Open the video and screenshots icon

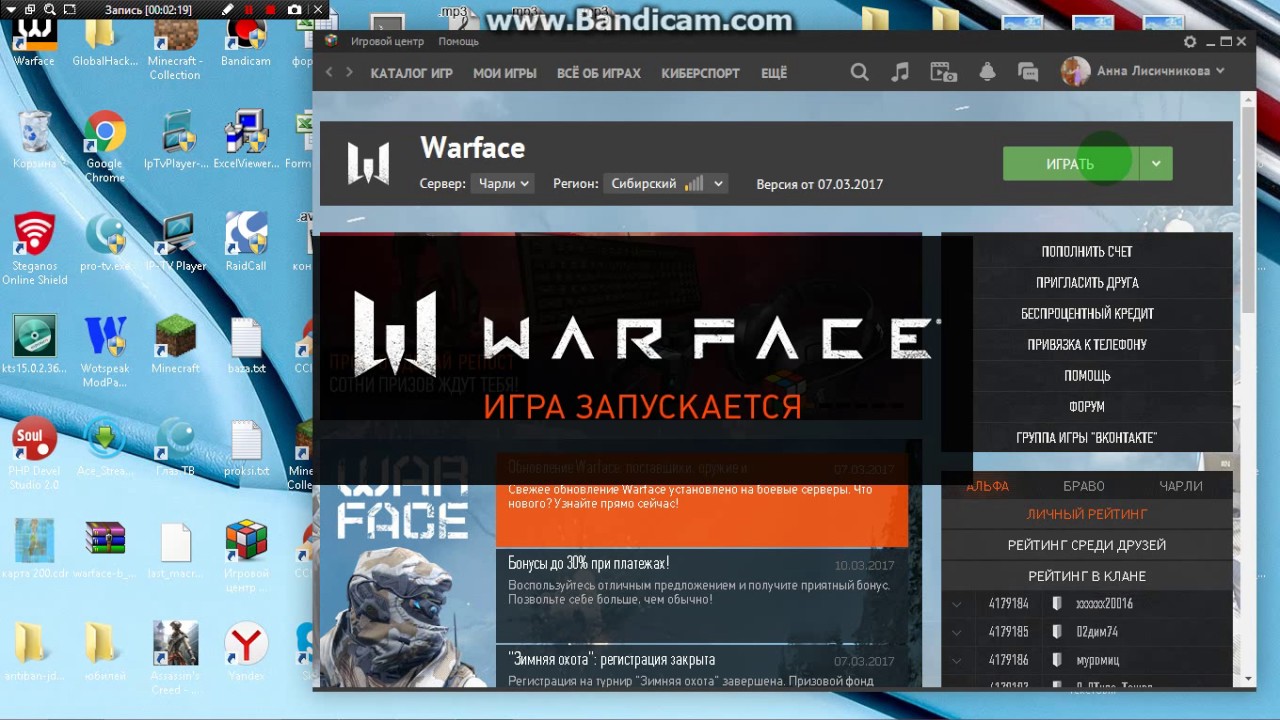[943, 72]
